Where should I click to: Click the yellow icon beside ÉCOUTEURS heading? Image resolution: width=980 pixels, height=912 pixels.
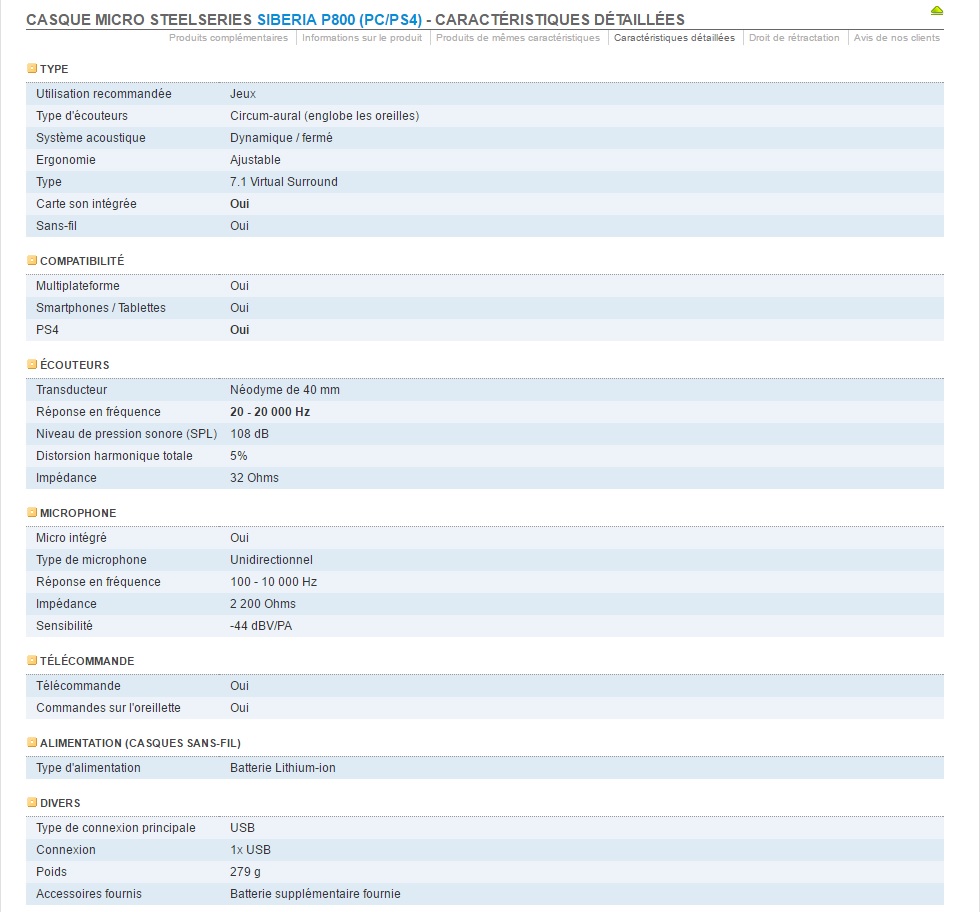coord(32,365)
